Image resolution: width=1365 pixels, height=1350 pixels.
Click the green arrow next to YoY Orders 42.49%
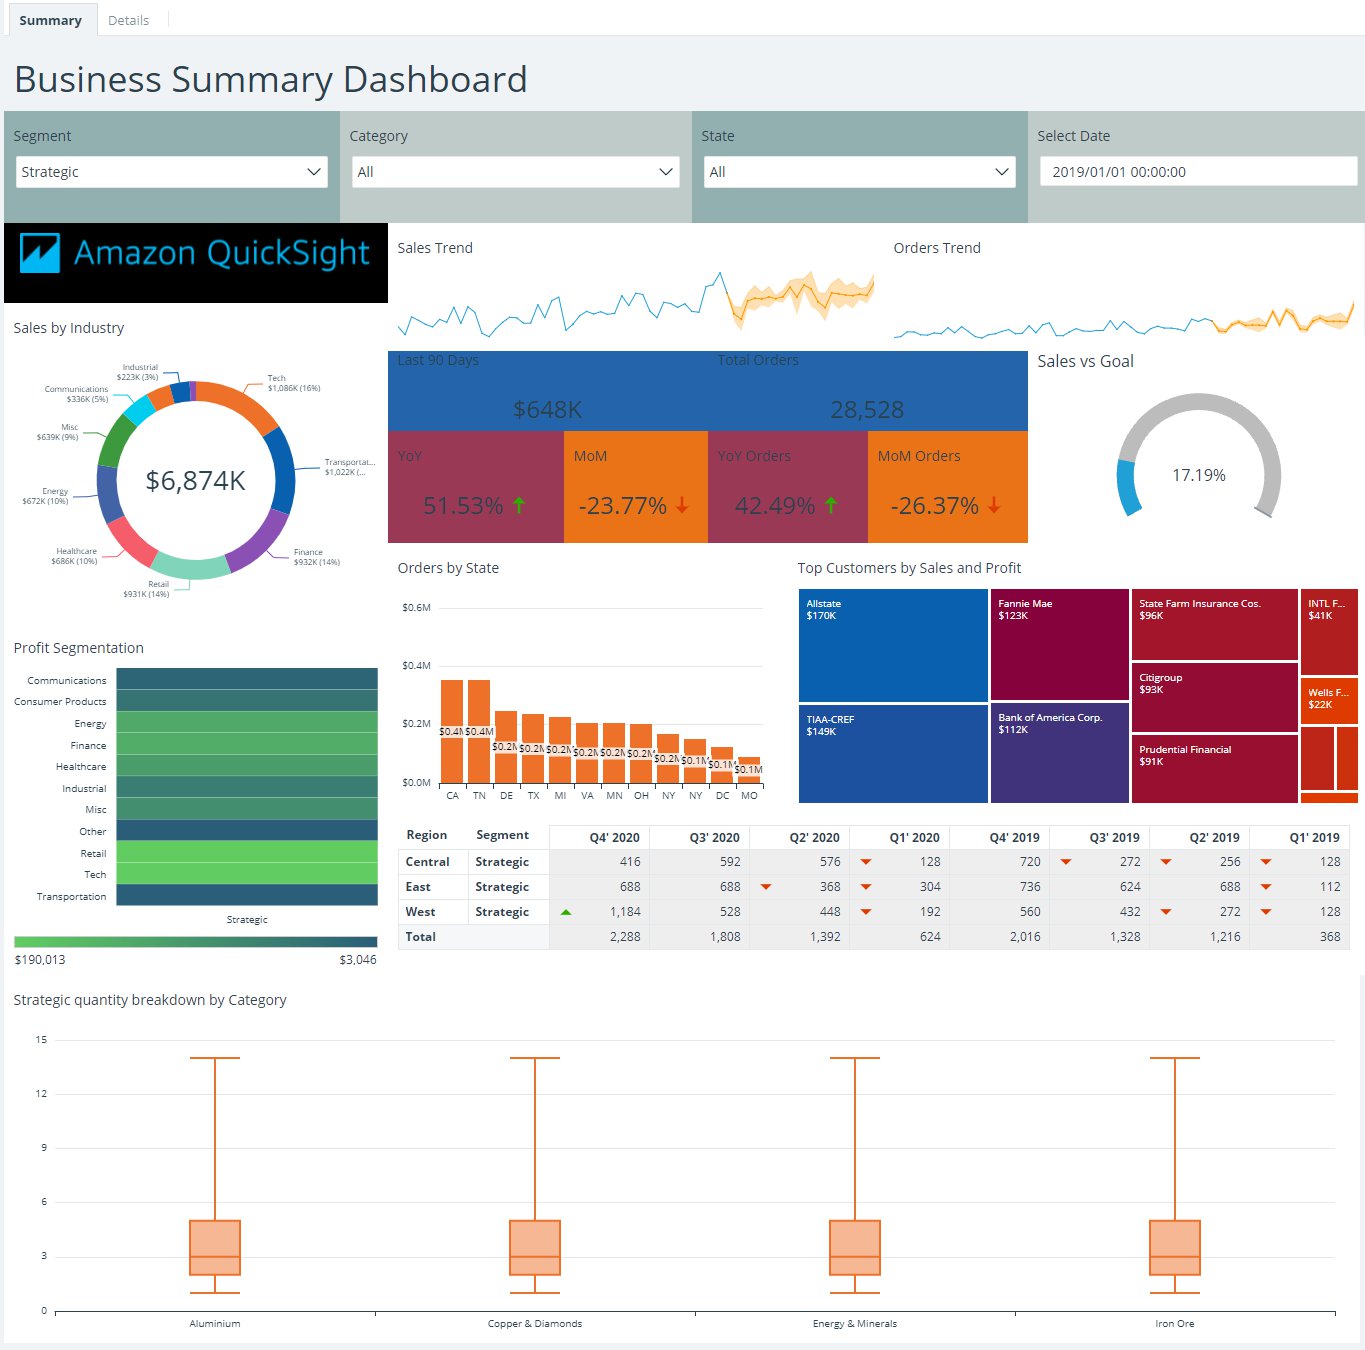831,505
